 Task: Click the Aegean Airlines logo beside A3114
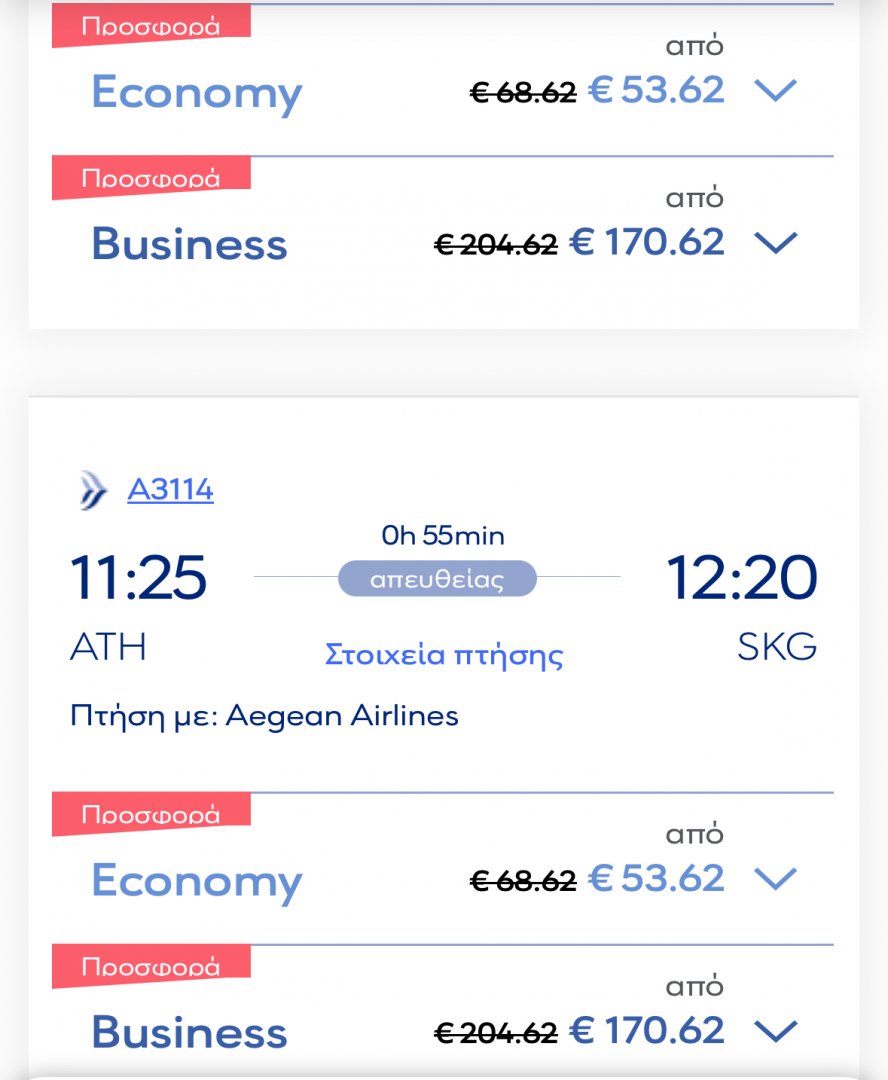pos(93,490)
